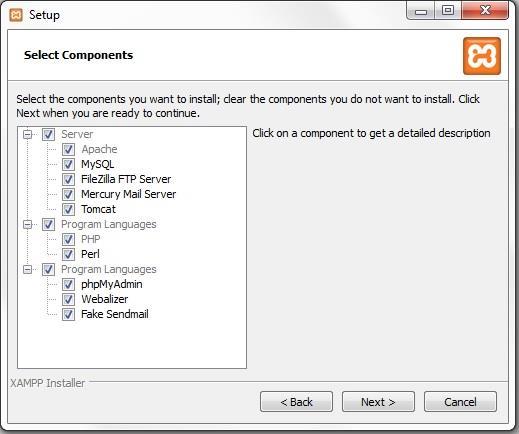Uncheck the MySQL component checkbox
The width and height of the screenshot is (519, 434).
[68, 164]
